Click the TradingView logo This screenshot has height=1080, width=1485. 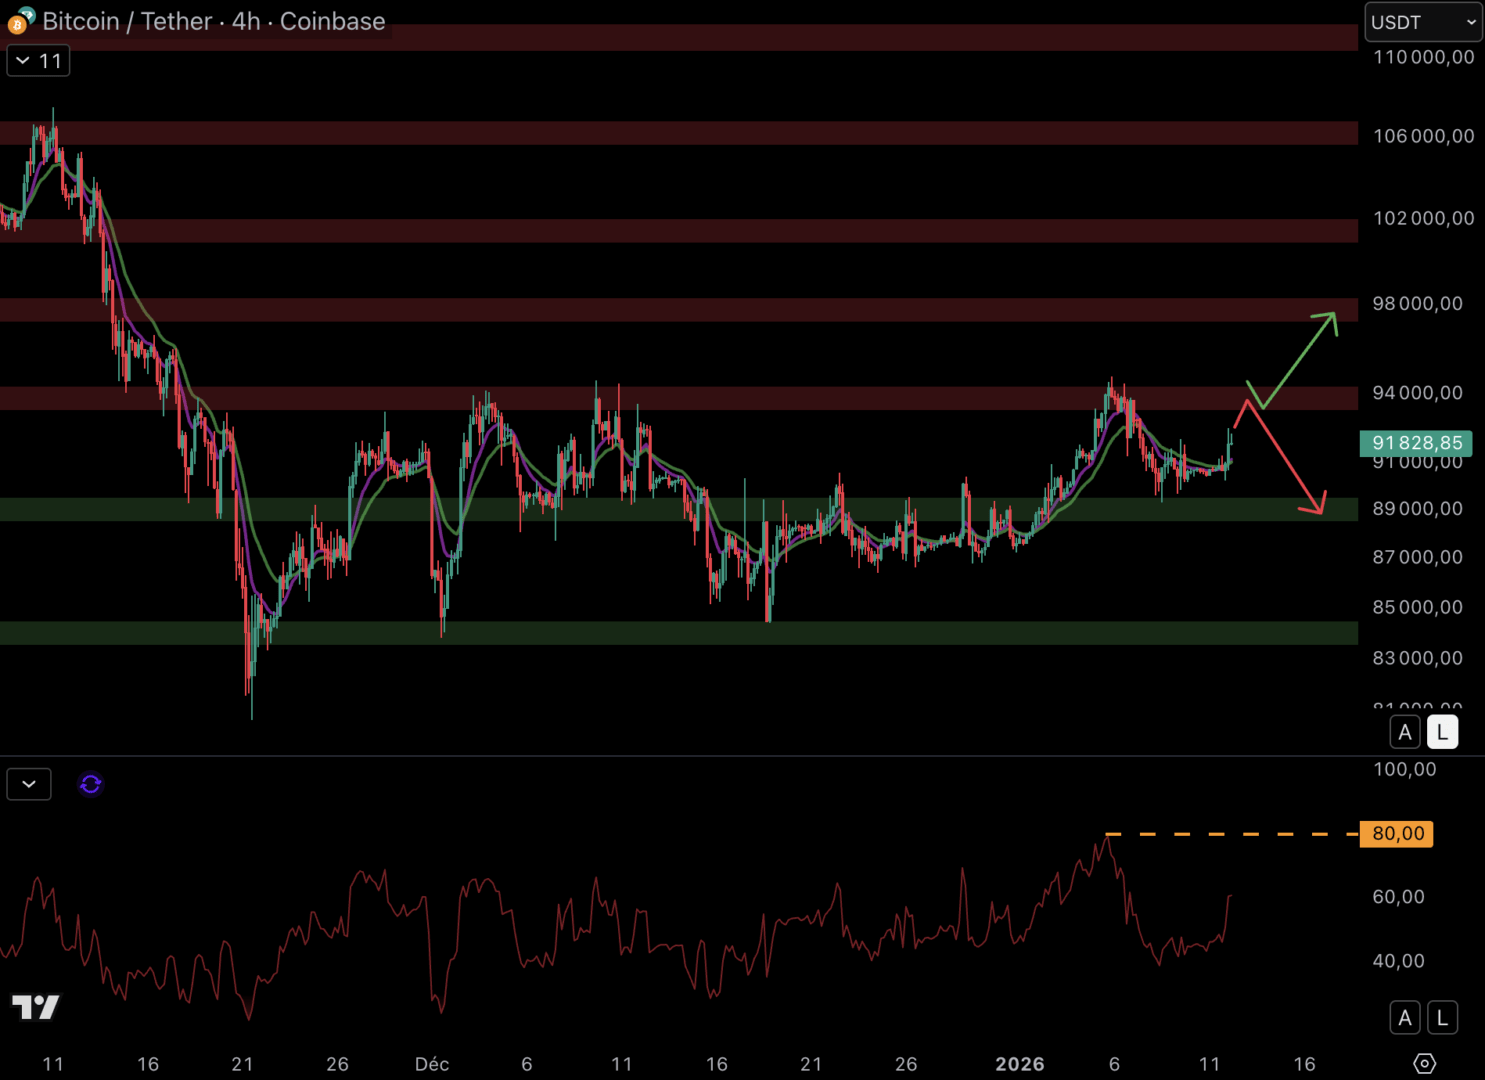[x=36, y=1006]
